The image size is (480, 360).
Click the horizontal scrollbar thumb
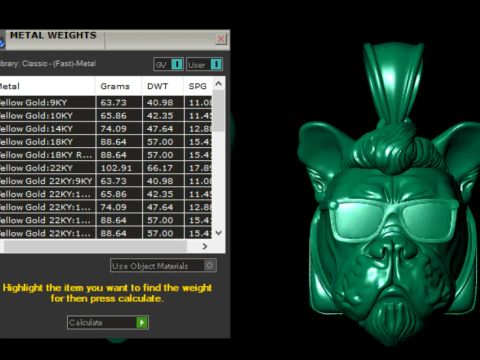click(x=95, y=246)
